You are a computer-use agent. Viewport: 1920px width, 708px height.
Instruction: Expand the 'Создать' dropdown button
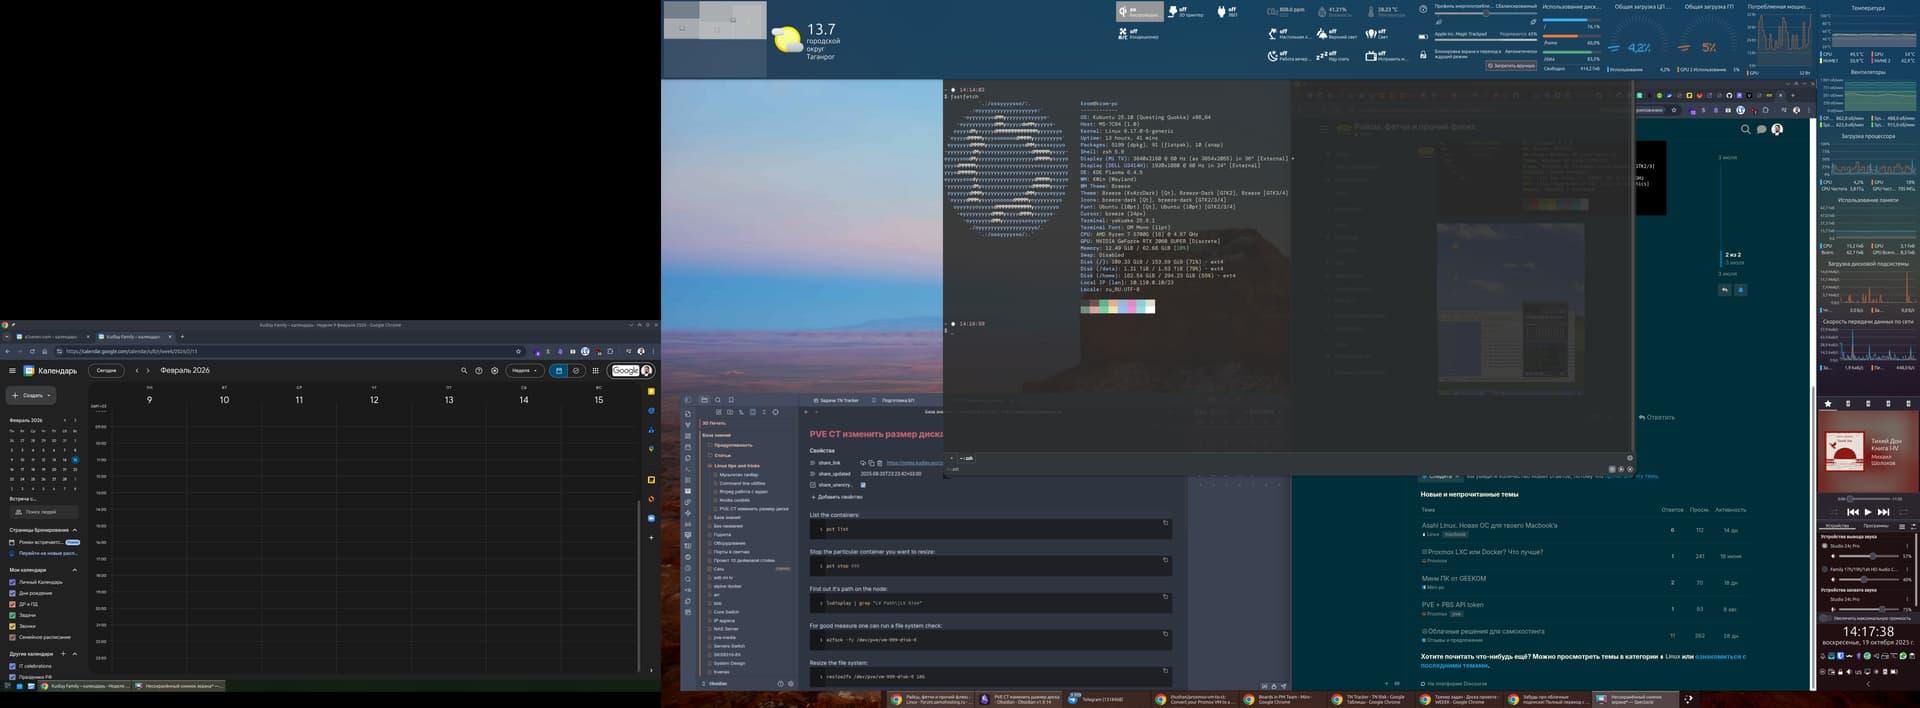48,395
